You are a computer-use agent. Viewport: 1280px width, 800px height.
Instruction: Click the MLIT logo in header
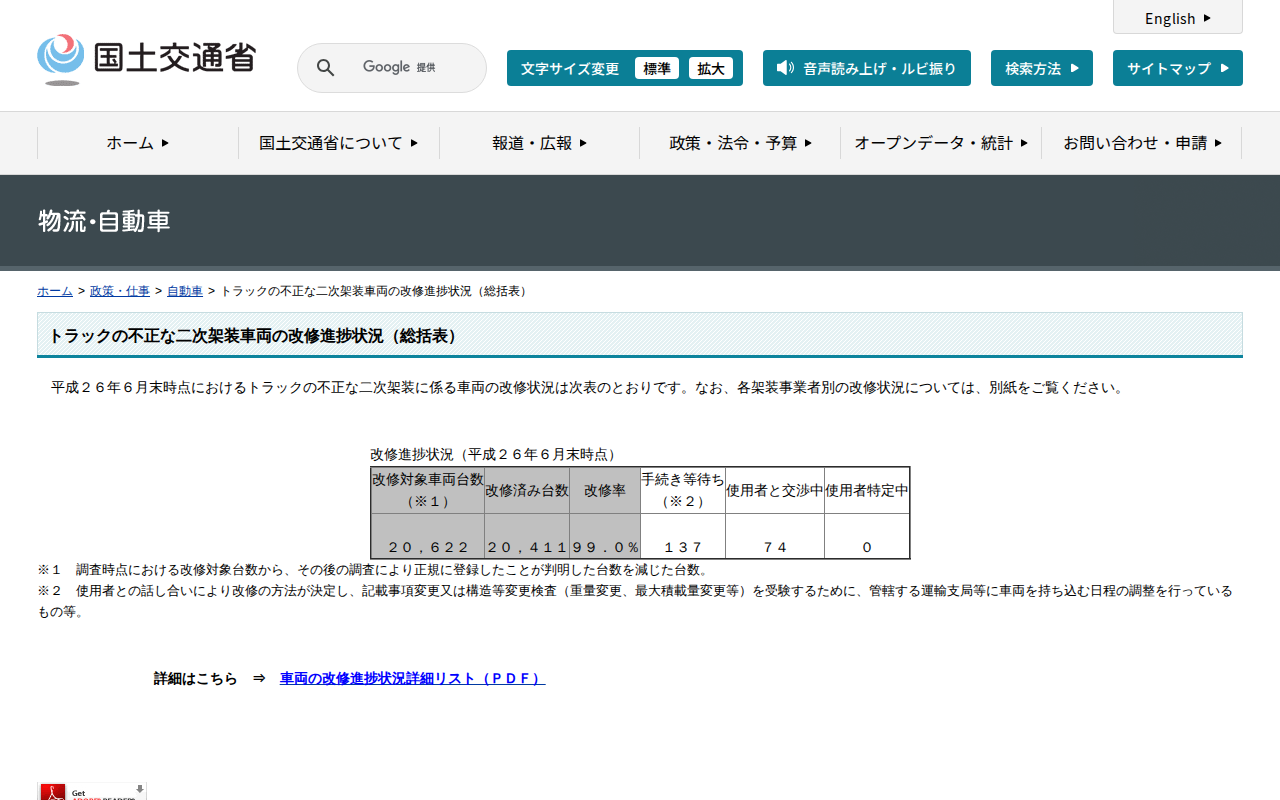[147, 59]
